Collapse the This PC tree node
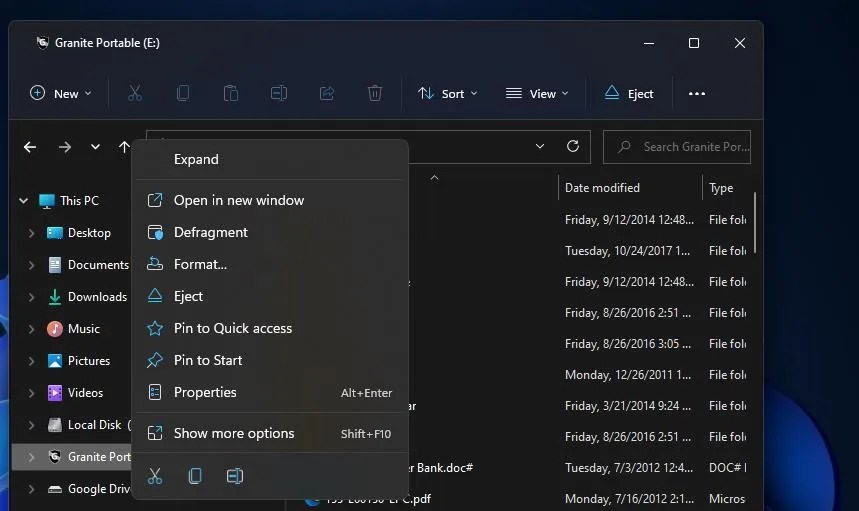The image size is (859, 511). point(24,201)
